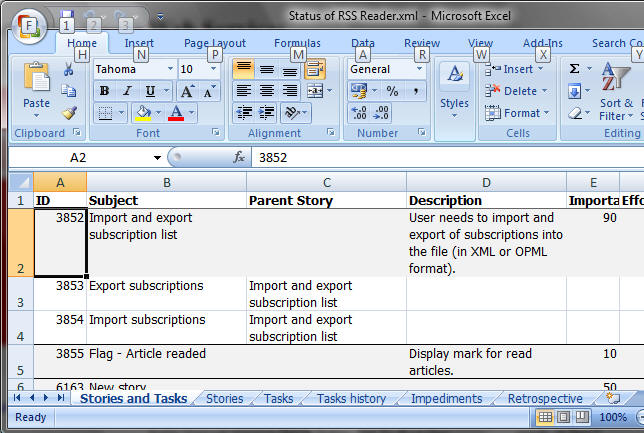
Task: Insert a new worksheet tab
Action: pyautogui.click(x=613, y=398)
